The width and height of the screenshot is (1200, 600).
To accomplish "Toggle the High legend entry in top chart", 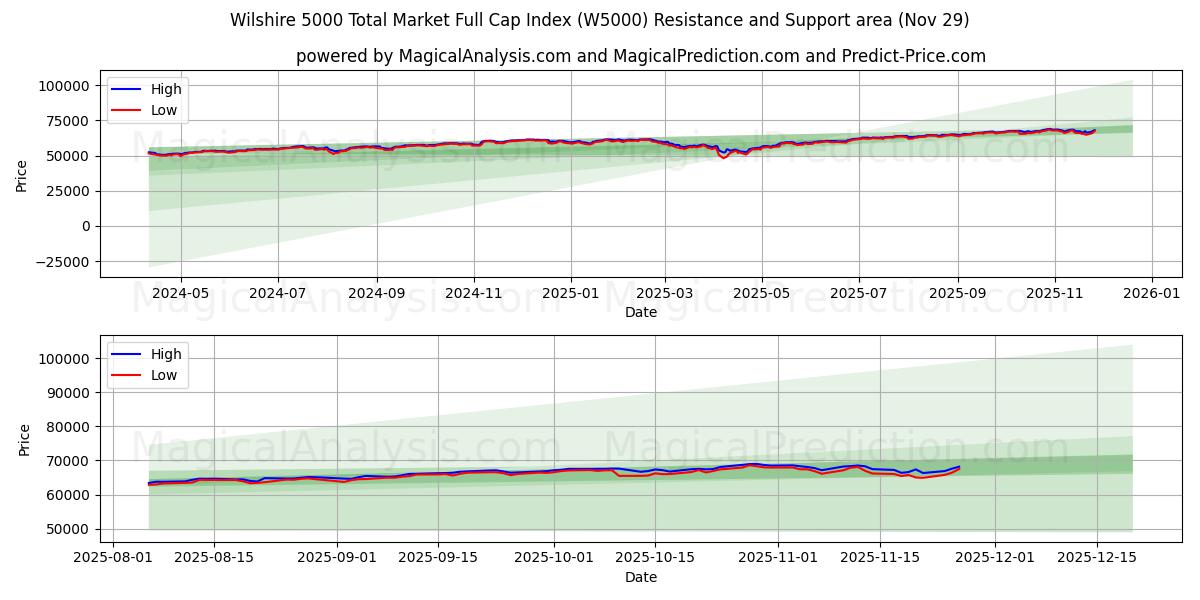I will 168,89.
